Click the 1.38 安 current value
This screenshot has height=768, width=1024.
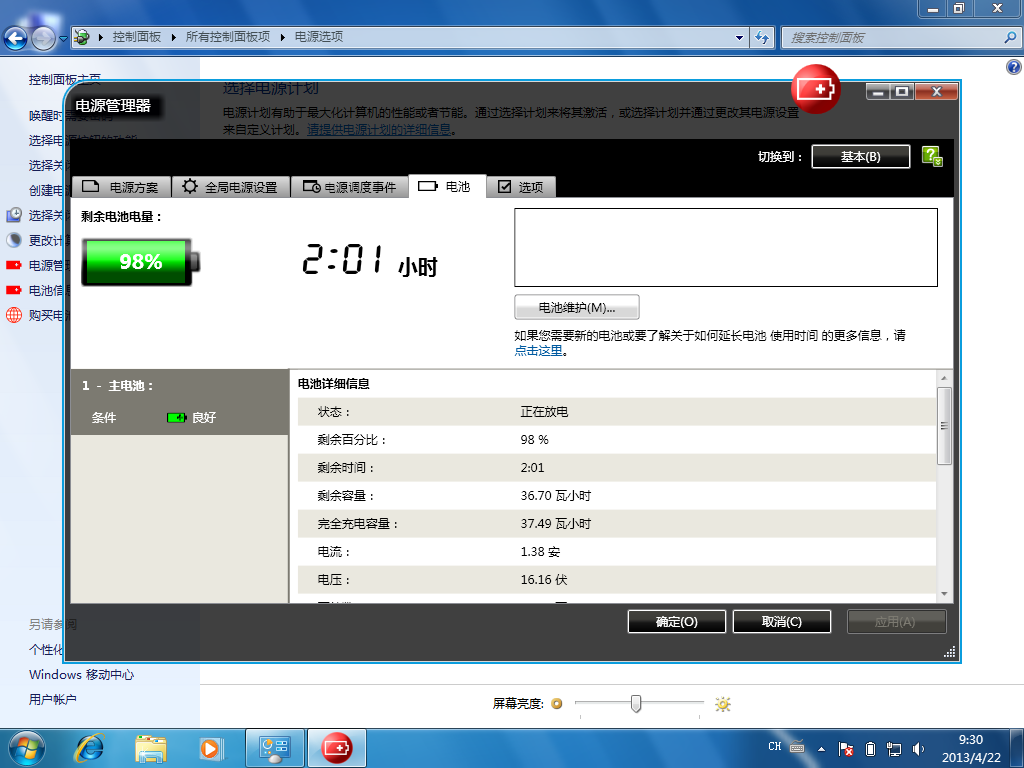pyautogui.click(x=540, y=552)
